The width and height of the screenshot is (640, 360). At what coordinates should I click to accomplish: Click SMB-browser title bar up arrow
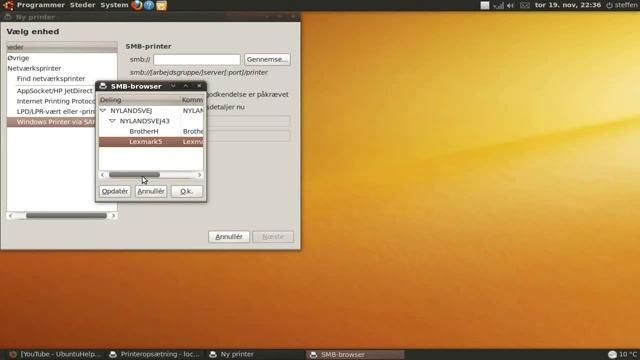186,86
